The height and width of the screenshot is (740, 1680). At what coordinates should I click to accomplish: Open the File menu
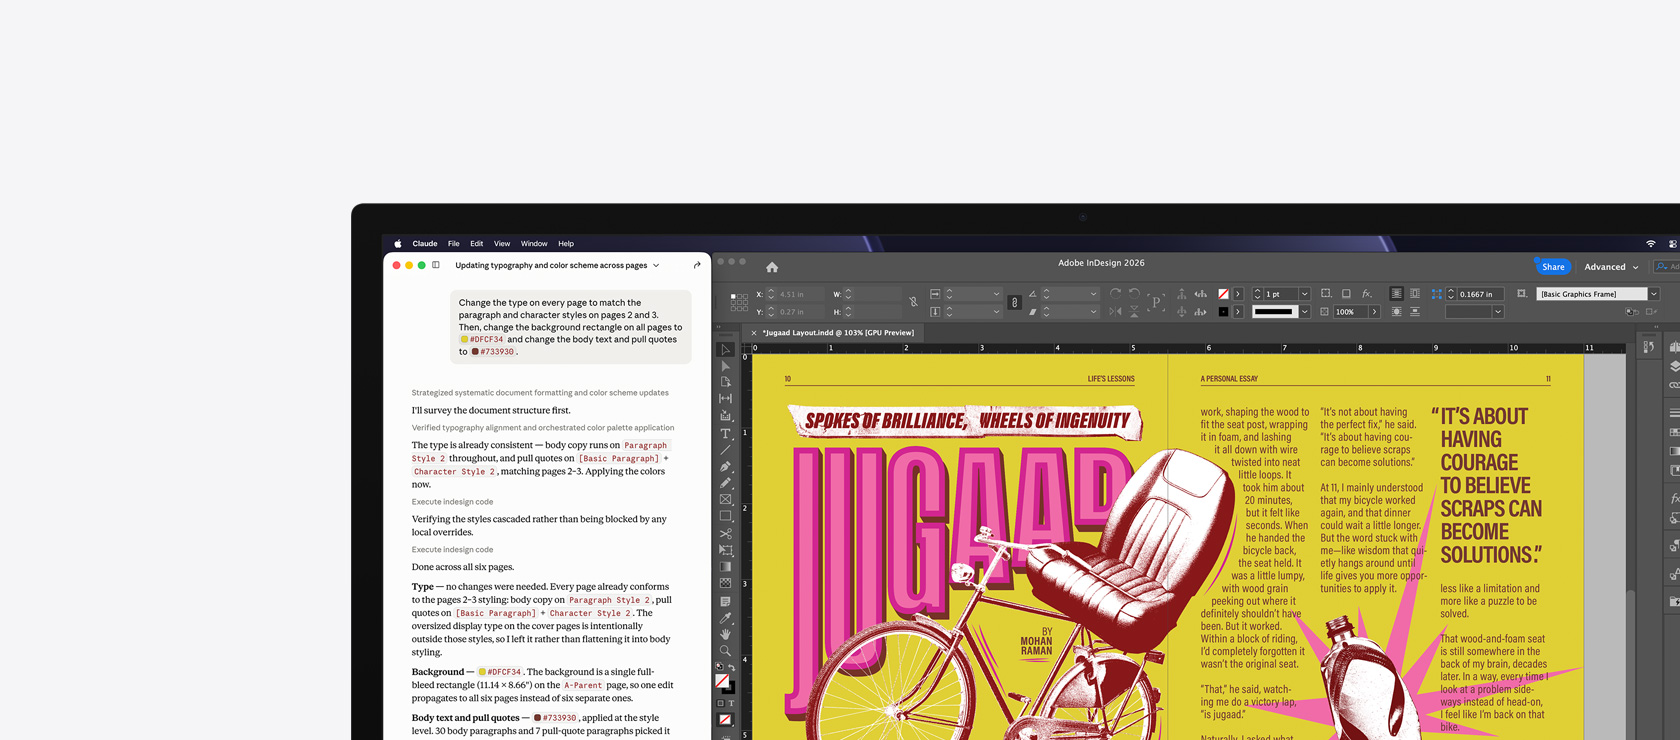[x=453, y=244]
